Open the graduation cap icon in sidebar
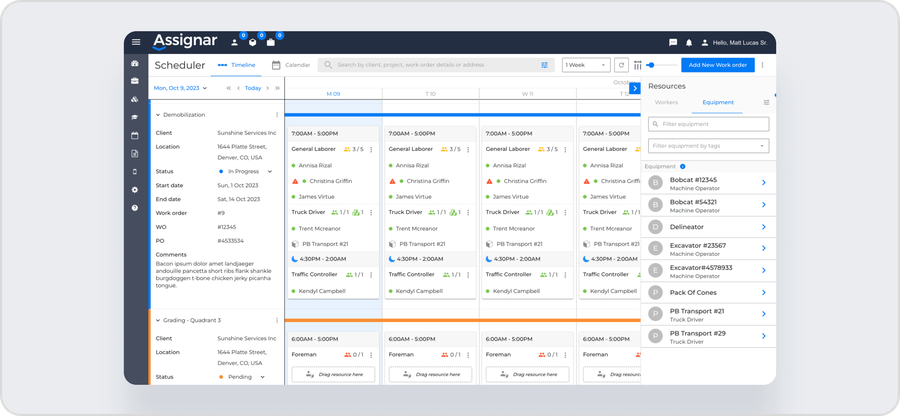 pyautogui.click(x=135, y=118)
